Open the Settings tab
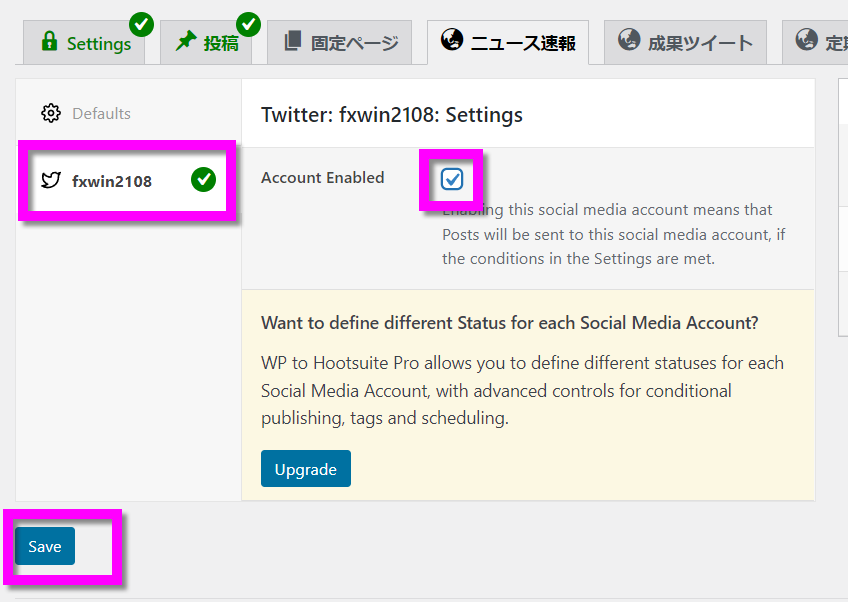The width and height of the screenshot is (848, 602). pyautogui.click(x=84, y=42)
